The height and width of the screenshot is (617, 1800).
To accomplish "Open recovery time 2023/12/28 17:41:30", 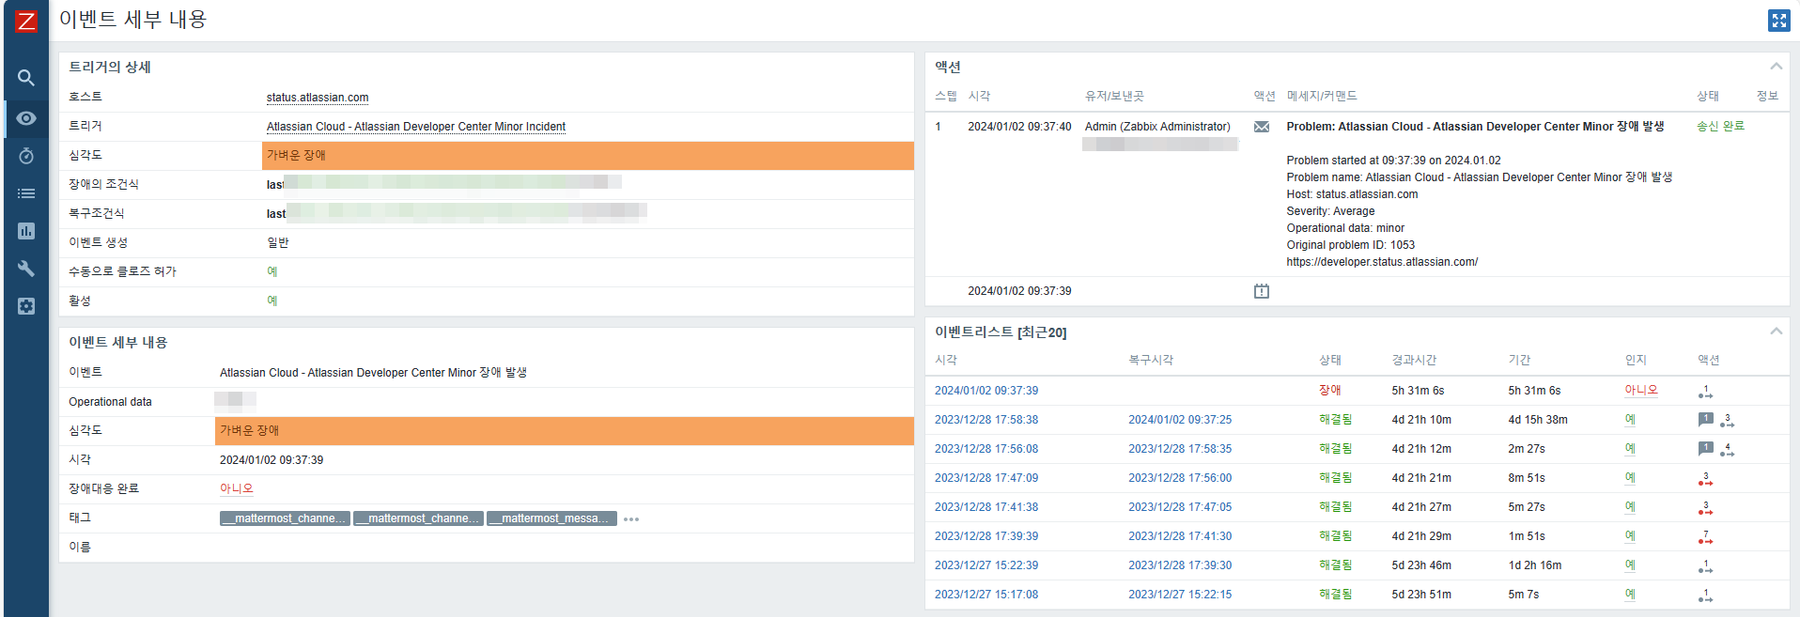I will [x=1180, y=536].
